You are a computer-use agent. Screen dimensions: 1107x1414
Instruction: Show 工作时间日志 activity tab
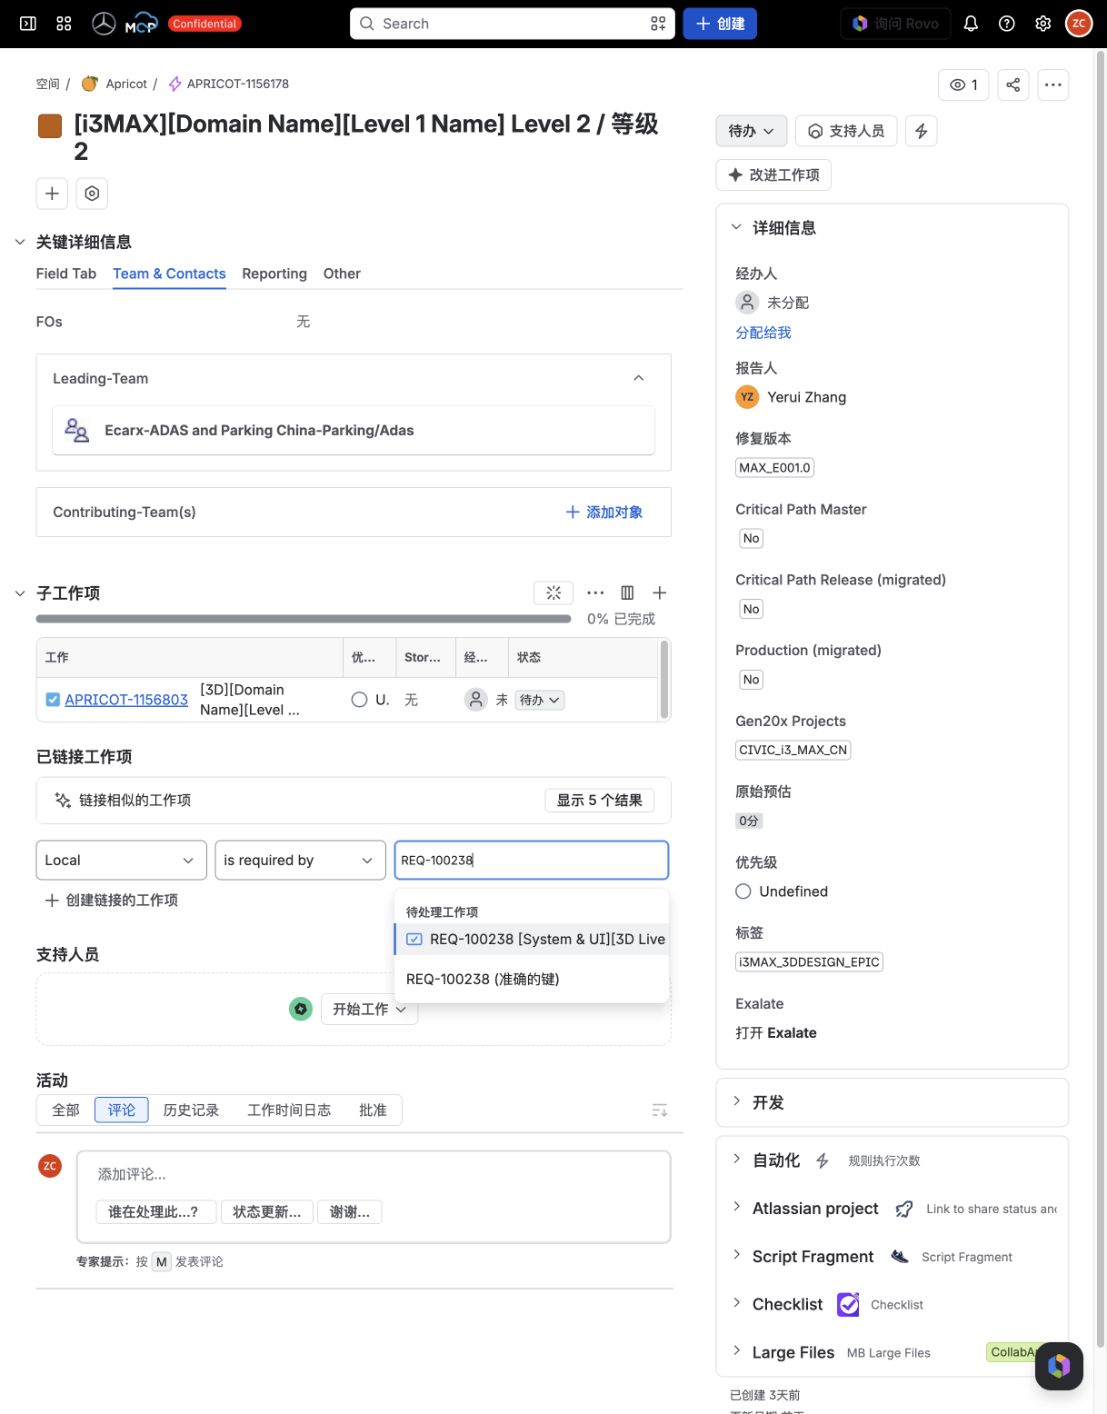[289, 1110]
